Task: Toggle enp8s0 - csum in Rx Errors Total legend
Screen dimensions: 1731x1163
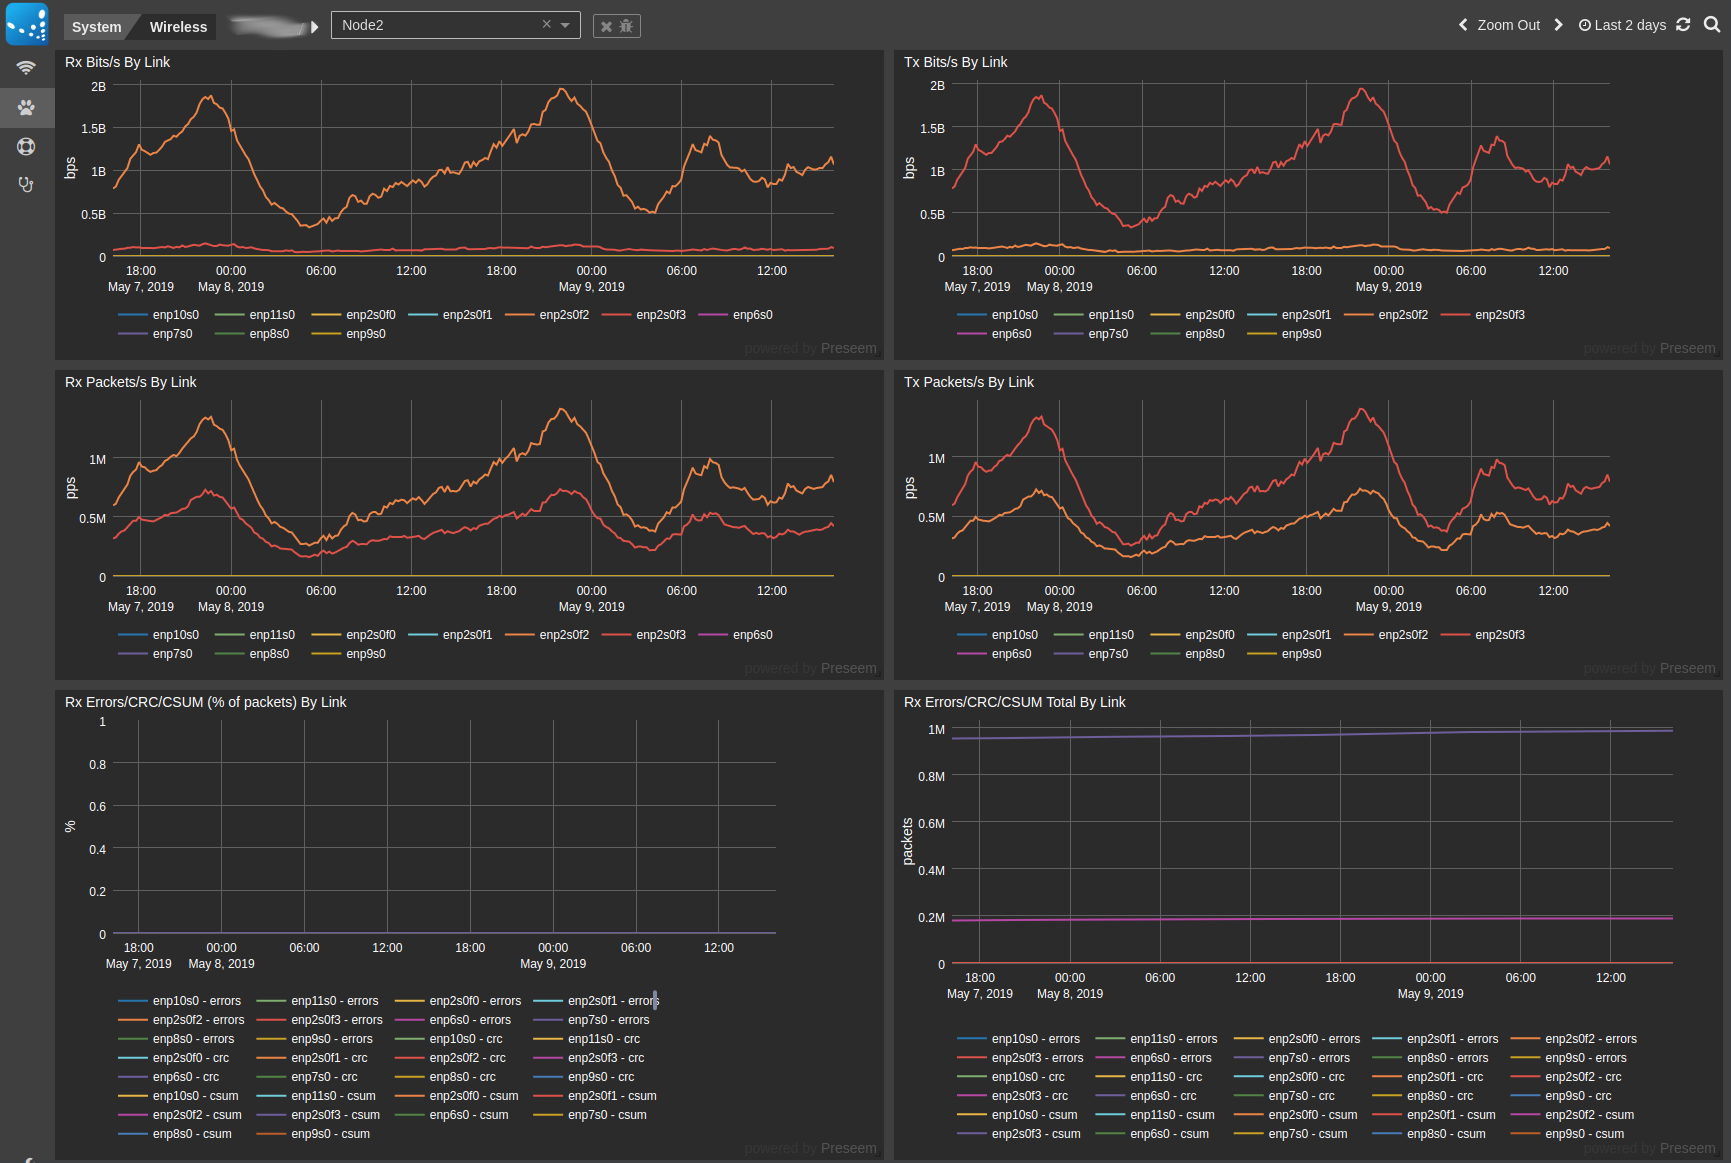Action: point(1429,1134)
